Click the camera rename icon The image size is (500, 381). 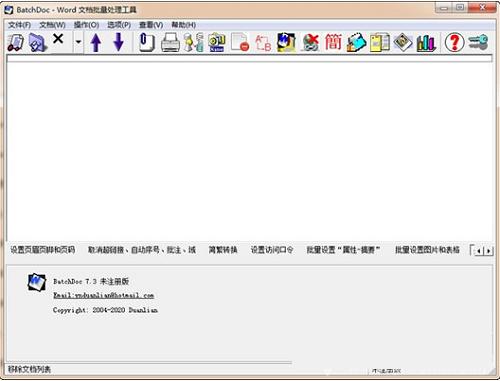click(217, 43)
